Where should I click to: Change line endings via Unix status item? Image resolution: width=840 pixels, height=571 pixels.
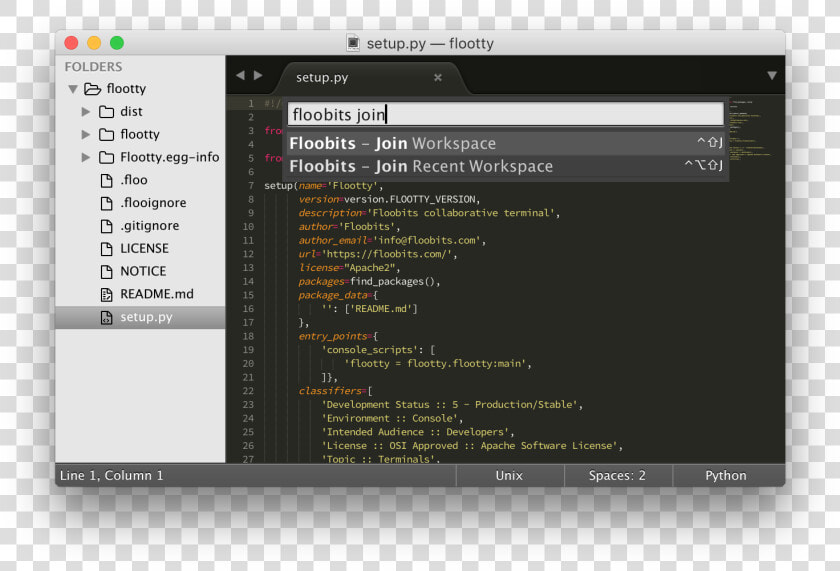(509, 476)
